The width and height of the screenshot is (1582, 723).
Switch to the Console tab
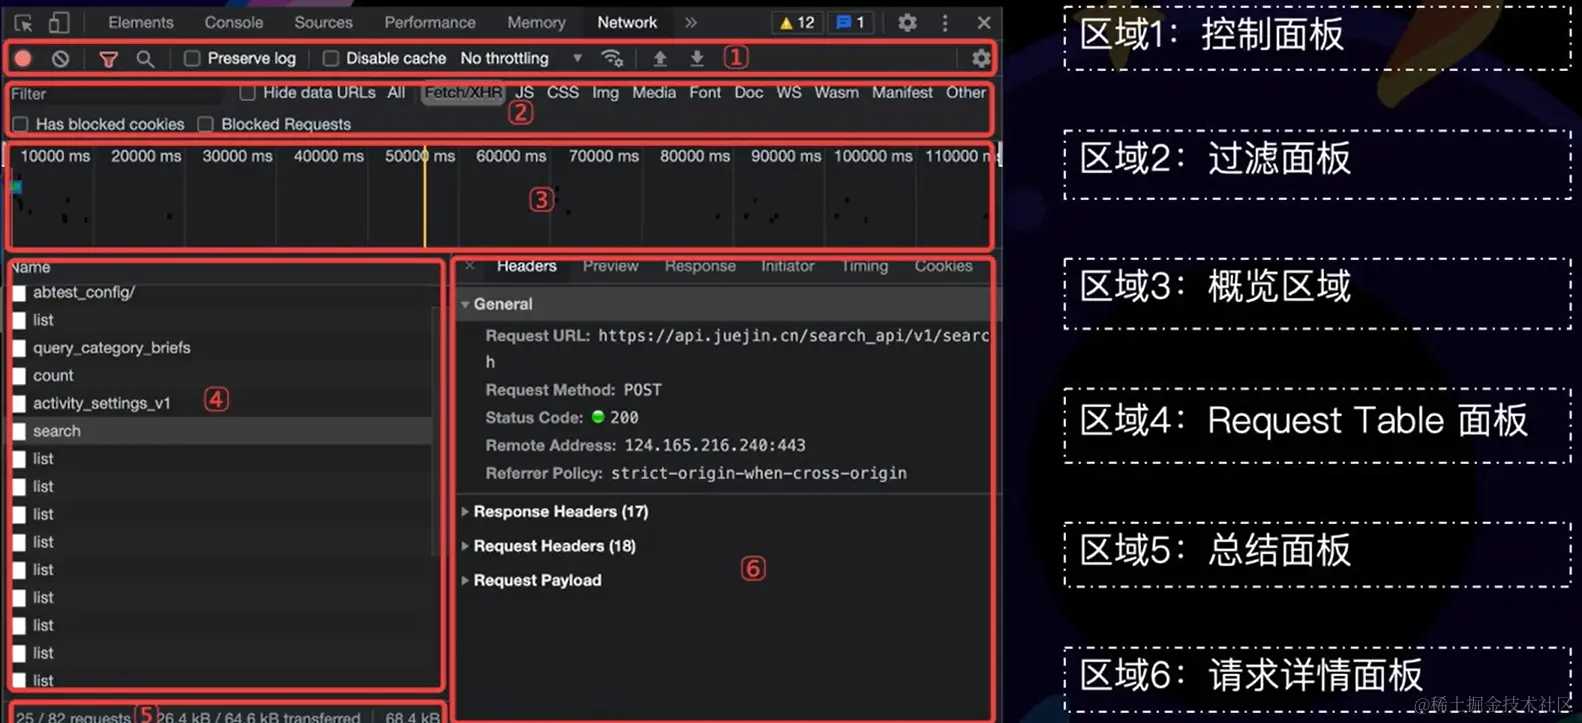(234, 22)
